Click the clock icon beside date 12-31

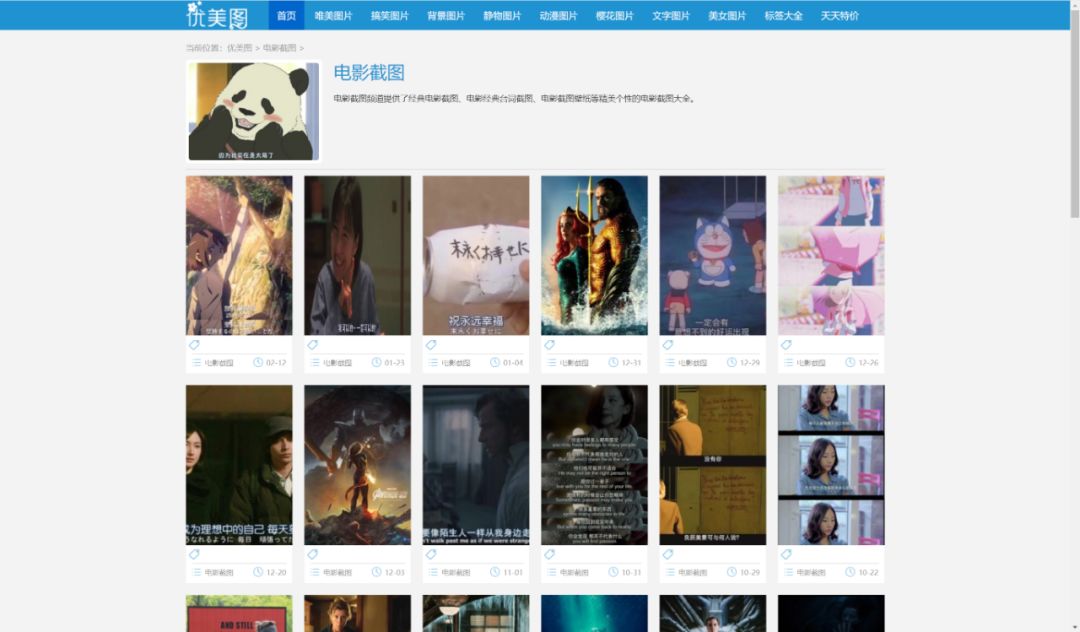(x=614, y=362)
